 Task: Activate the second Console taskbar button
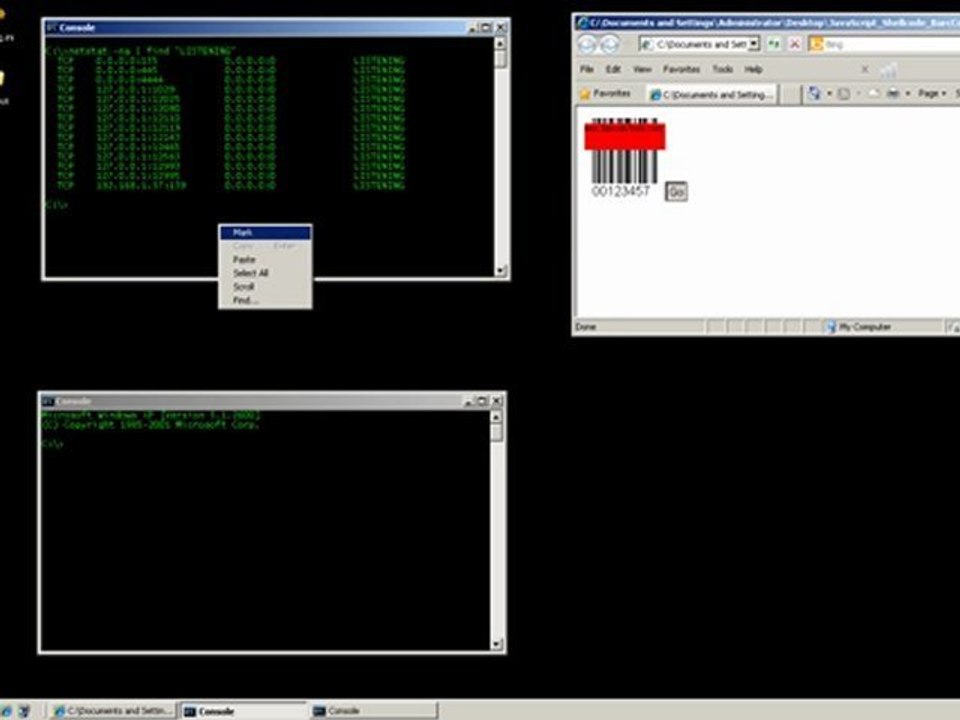374,711
